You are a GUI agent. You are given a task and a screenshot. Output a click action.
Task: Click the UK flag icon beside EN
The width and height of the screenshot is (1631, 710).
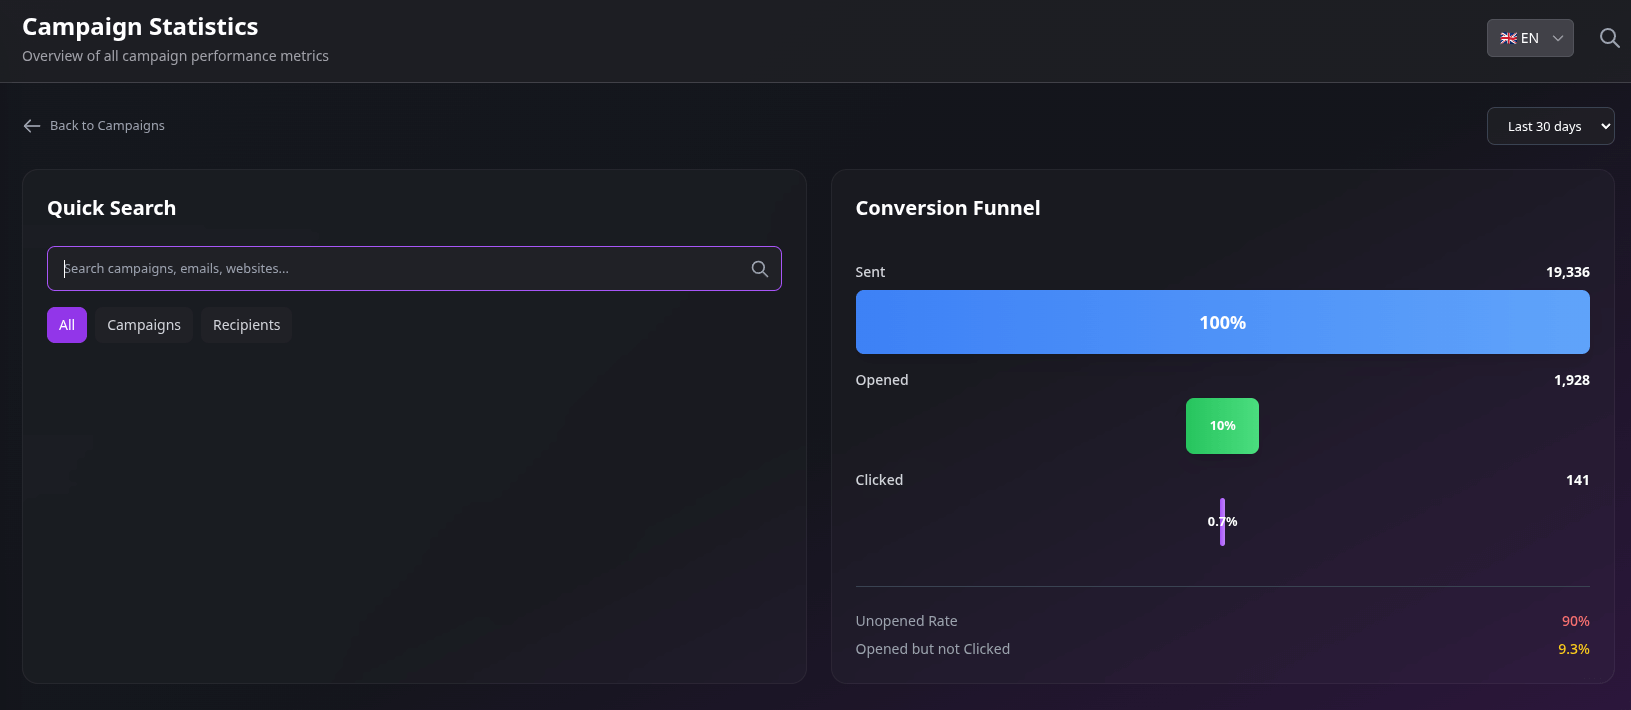(x=1508, y=39)
